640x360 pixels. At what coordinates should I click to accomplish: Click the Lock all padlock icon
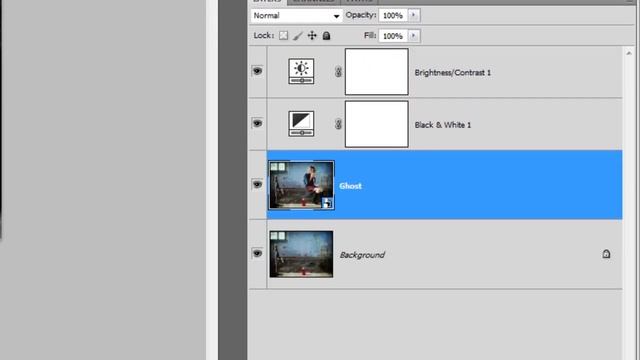pyautogui.click(x=326, y=36)
